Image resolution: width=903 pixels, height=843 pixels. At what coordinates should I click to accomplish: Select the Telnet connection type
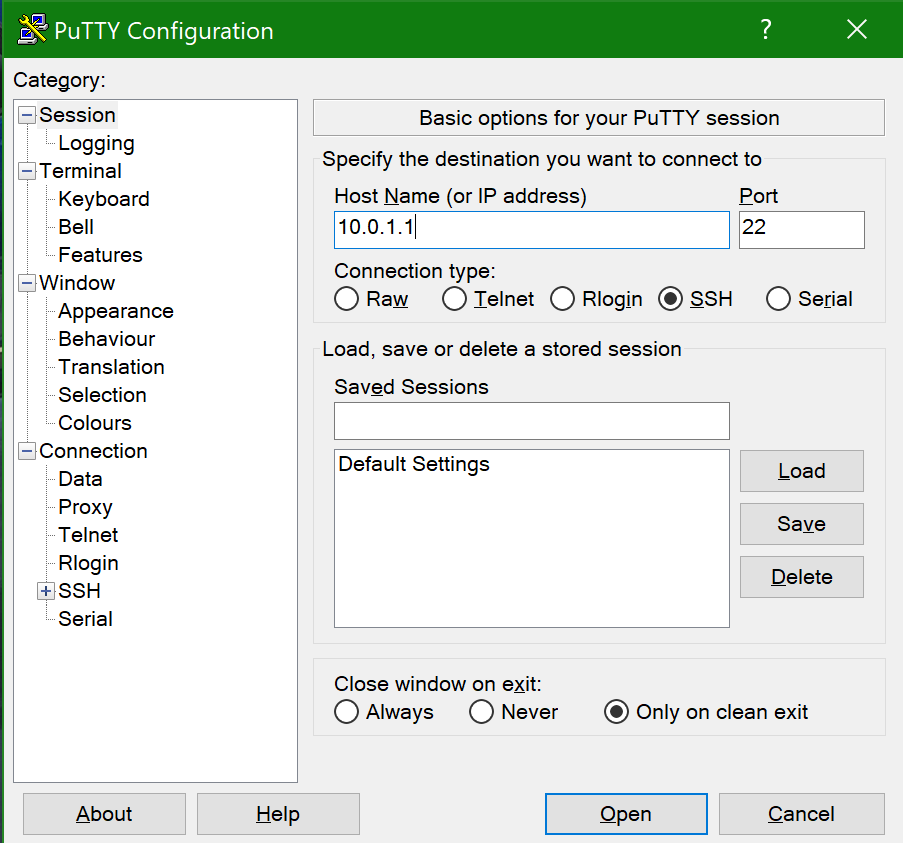[454, 298]
